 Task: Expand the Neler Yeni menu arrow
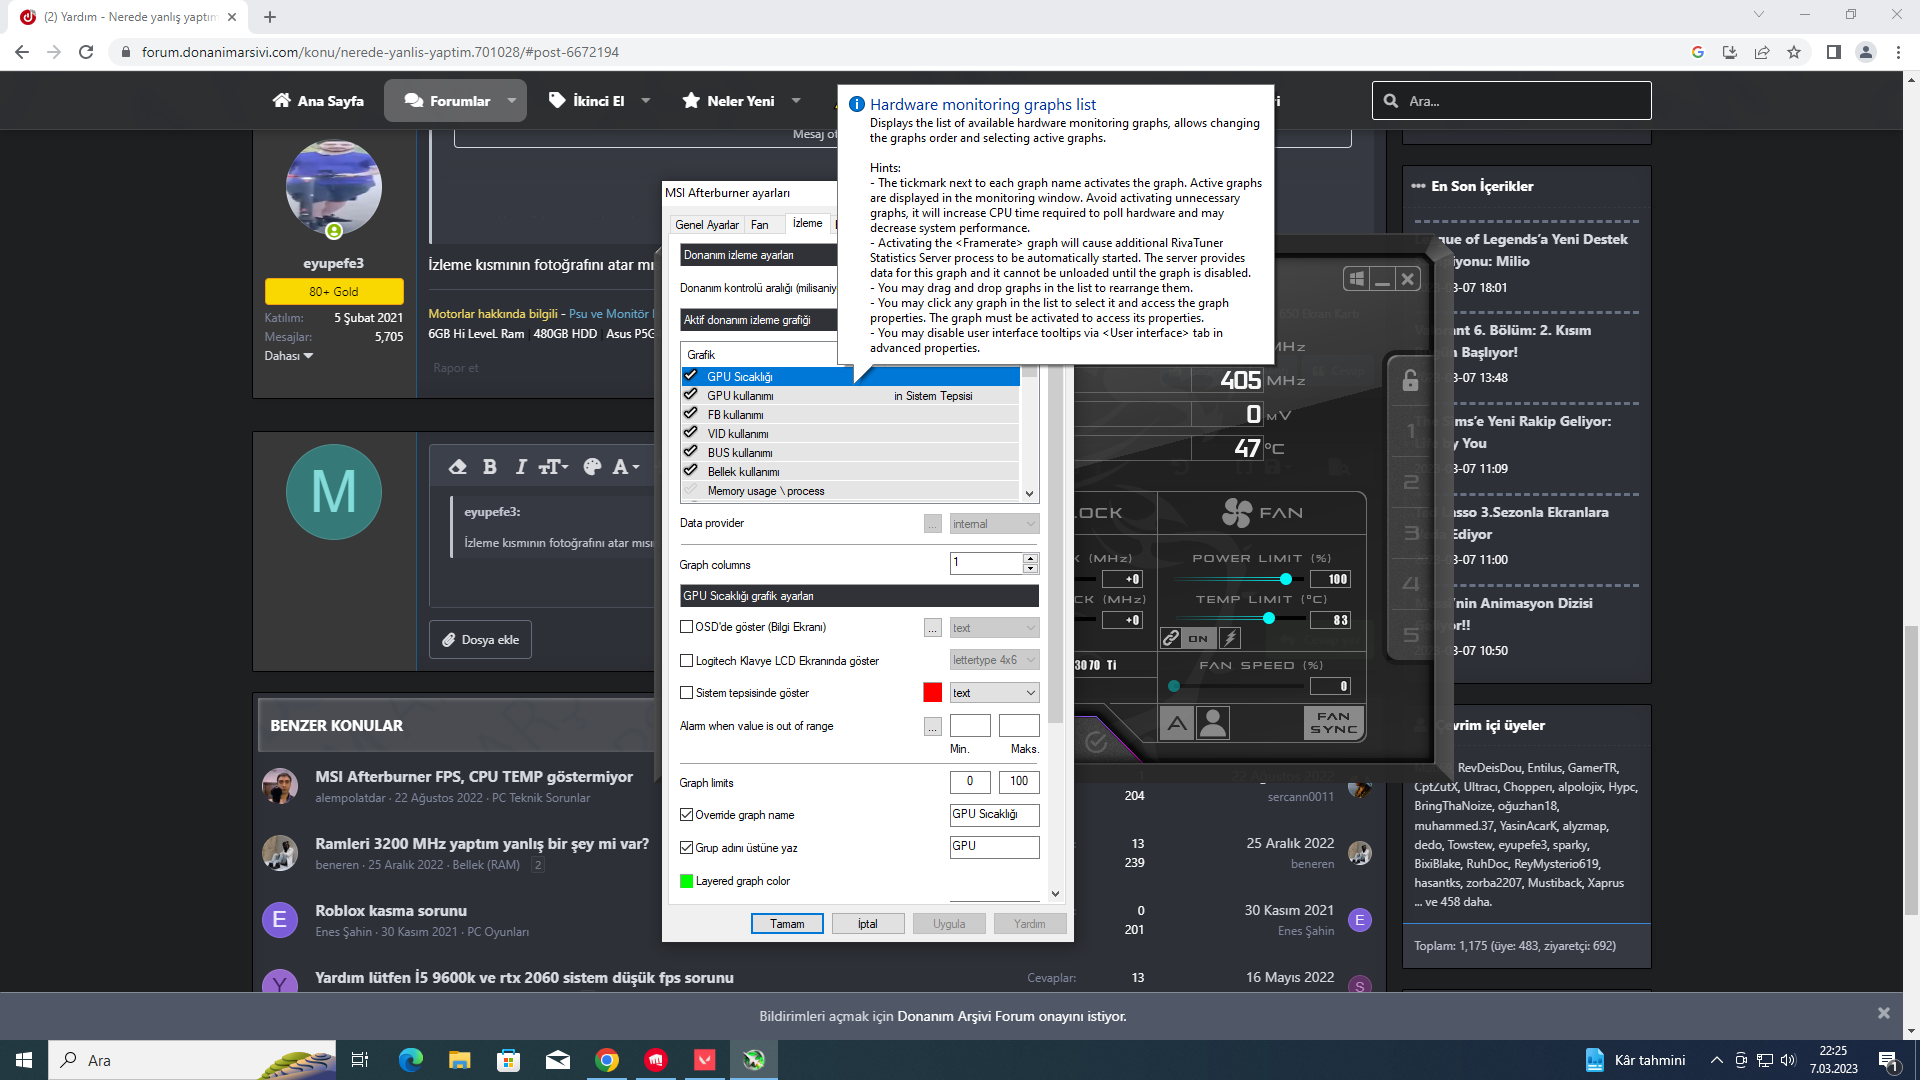(x=796, y=101)
